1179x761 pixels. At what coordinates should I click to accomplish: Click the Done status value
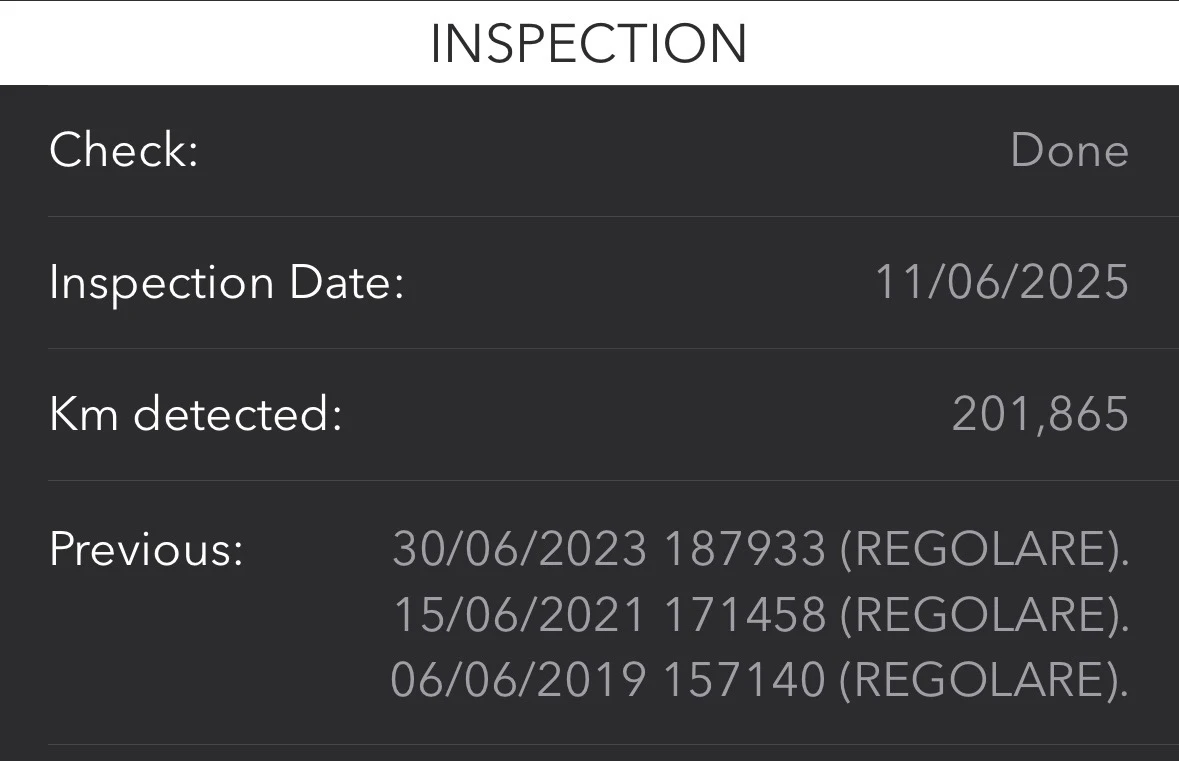tap(1069, 151)
